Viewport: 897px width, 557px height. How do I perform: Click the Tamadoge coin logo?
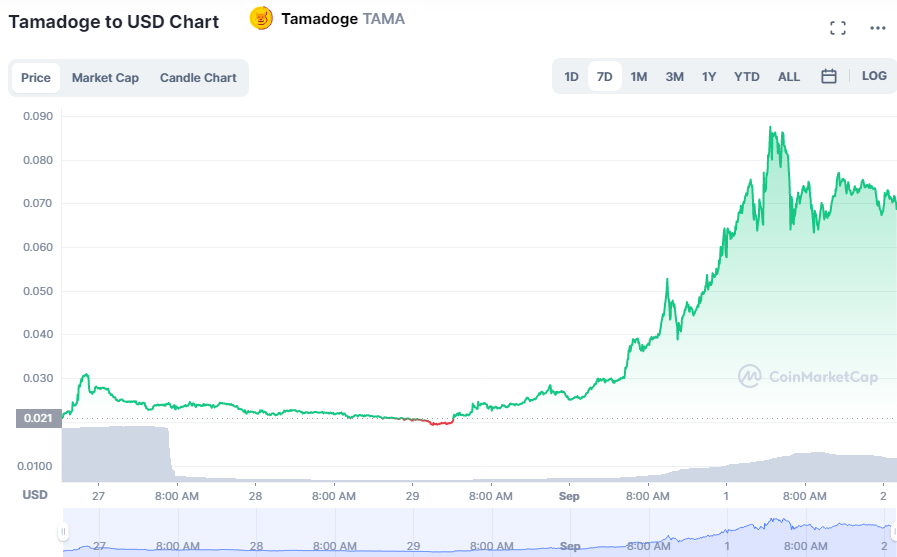tap(261, 19)
